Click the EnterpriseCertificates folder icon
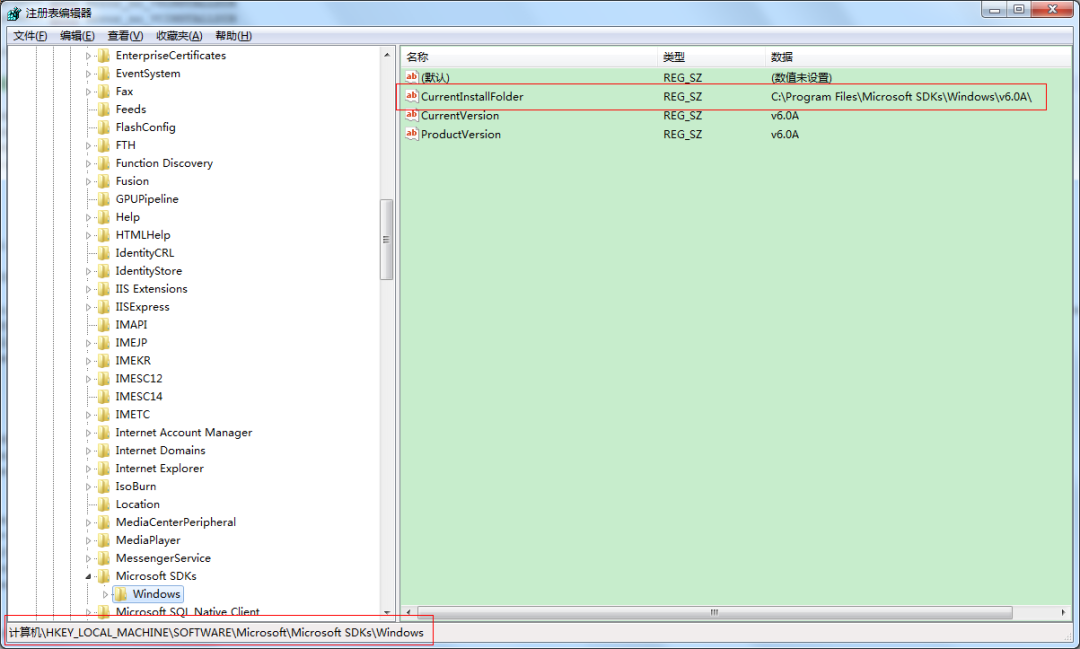This screenshot has height=649, width=1080. [104, 55]
